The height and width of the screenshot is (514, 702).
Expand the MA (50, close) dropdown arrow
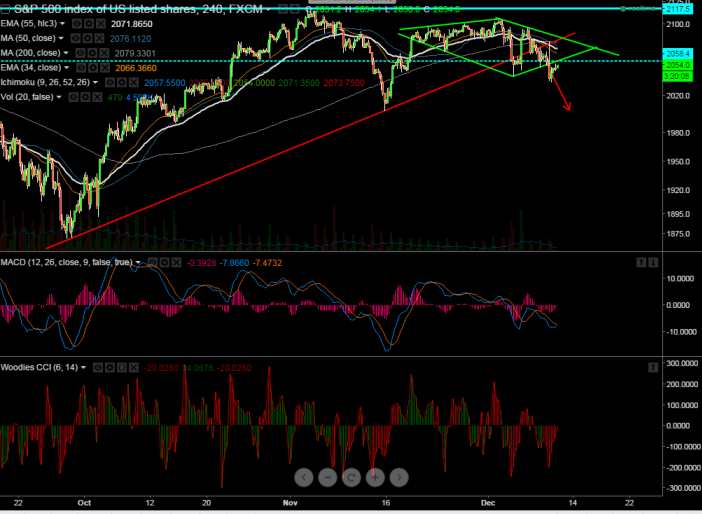point(61,39)
